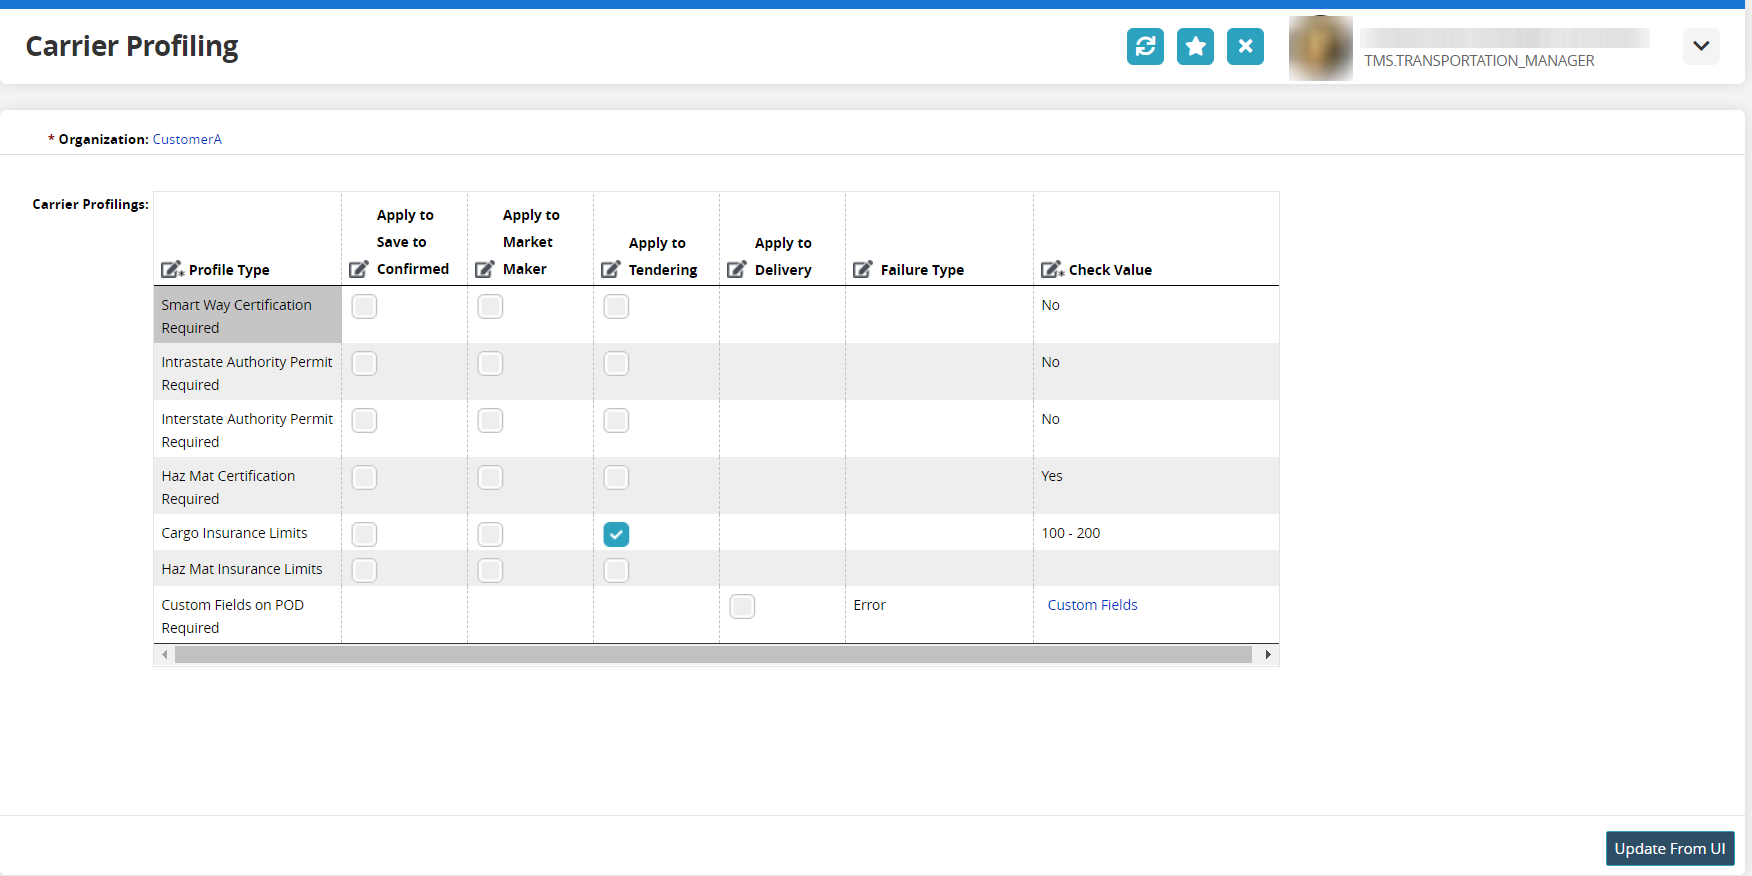Tick Custom Fields on POD delivery checkbox

click(742, 607)
